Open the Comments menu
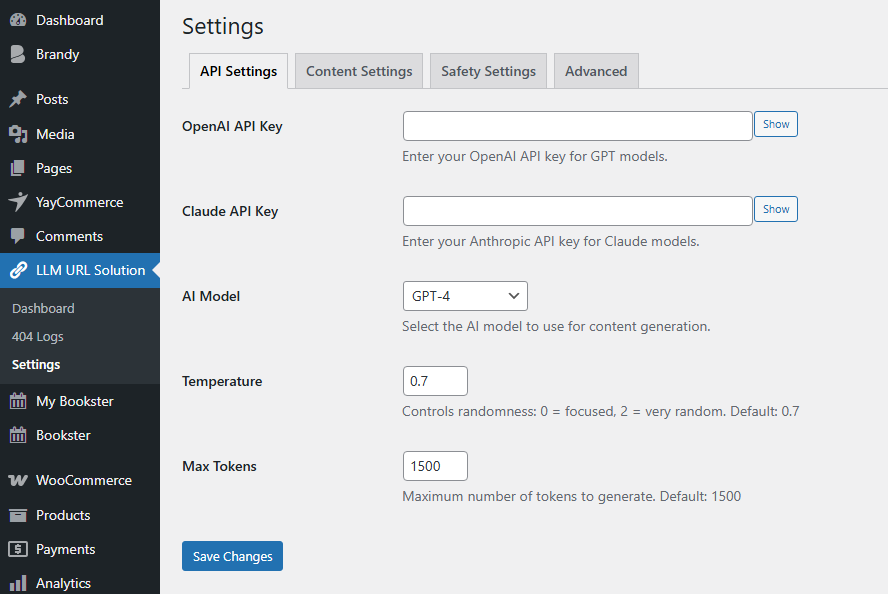 pyautogui.click(x=80, y=236)
